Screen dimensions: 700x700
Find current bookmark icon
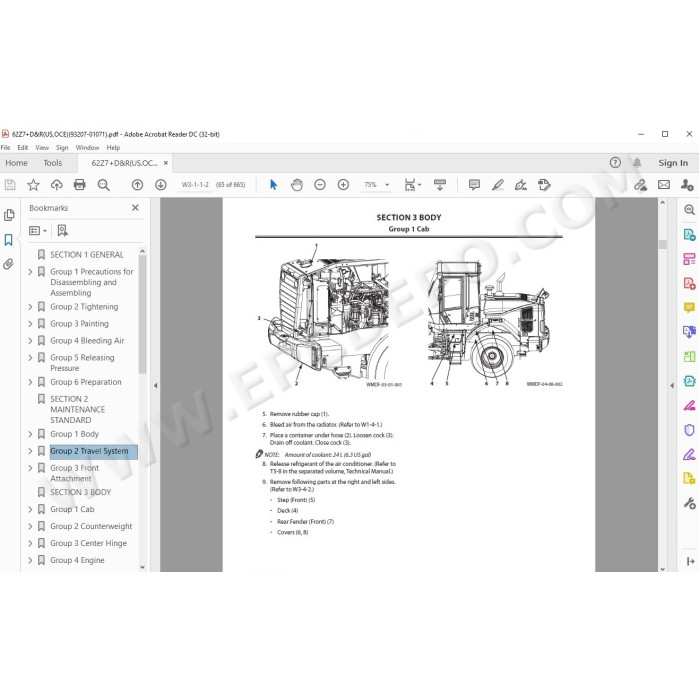[x=63, y=230]
